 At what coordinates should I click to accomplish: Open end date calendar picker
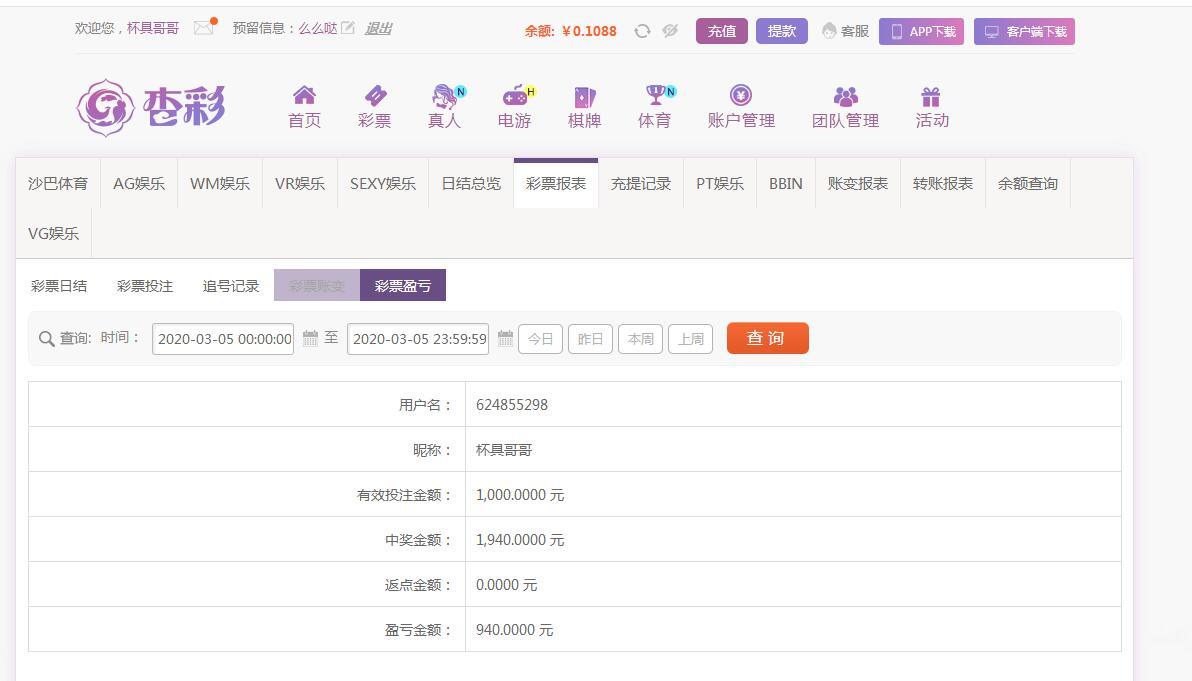tap(505, 339)
